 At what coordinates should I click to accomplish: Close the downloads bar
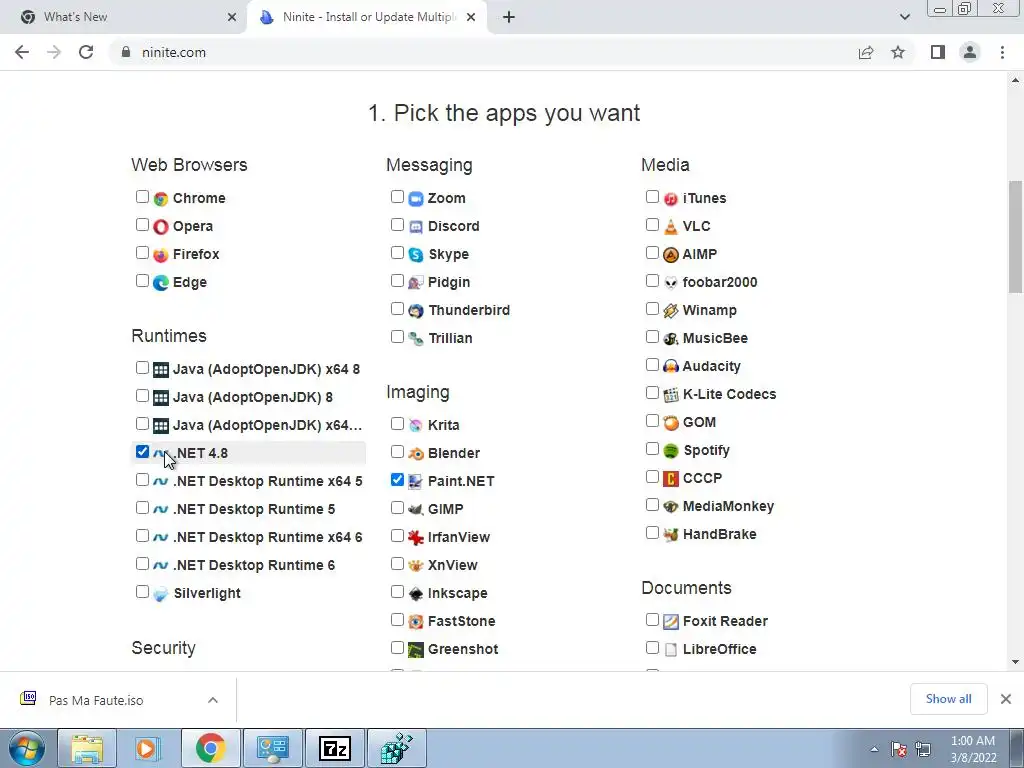tap(1006, 699)
